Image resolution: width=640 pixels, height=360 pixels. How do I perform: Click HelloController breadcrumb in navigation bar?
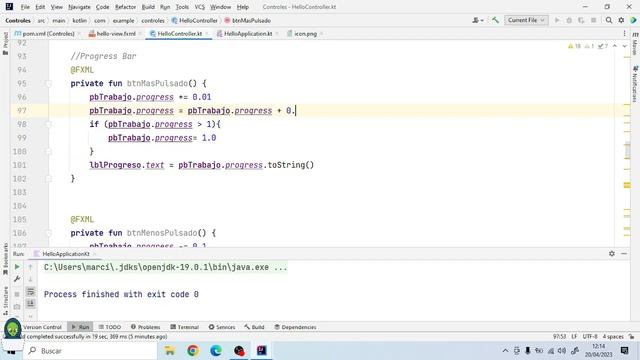pos(195,20)
